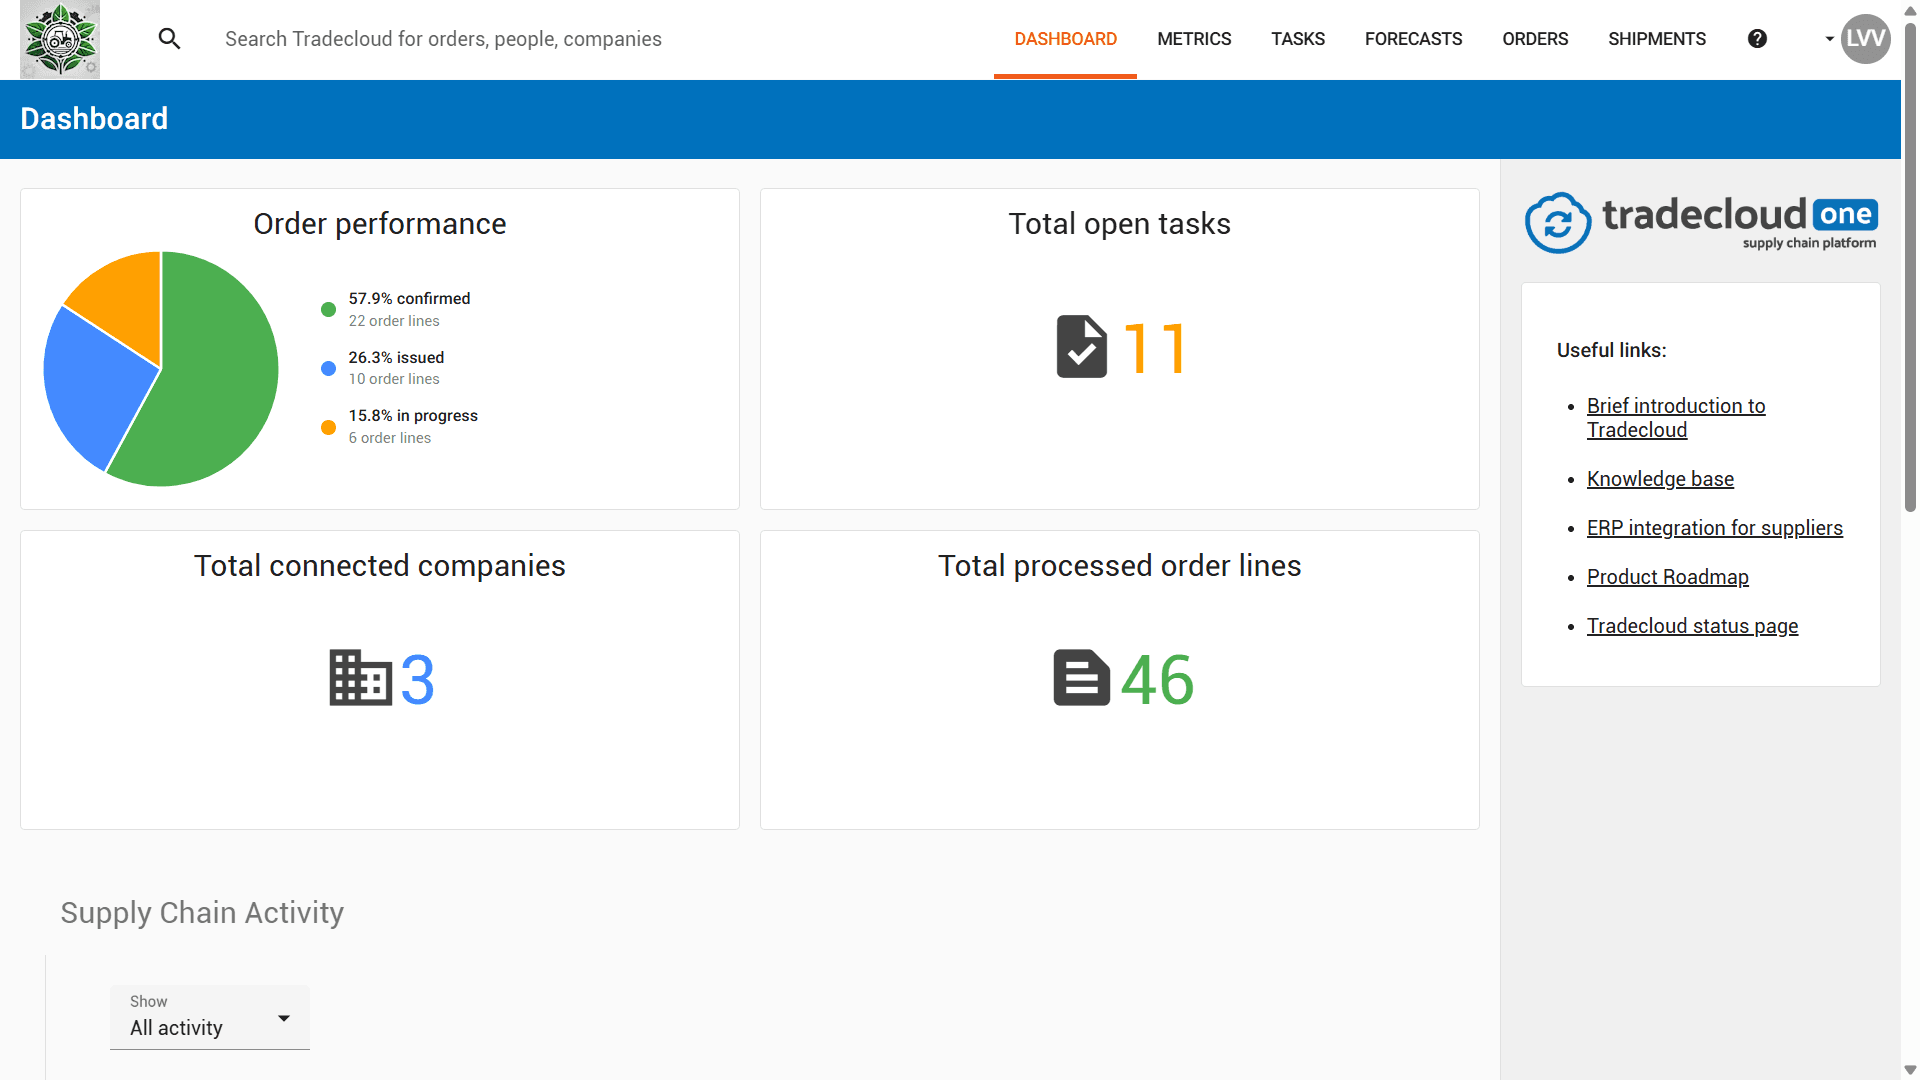
Task: Expand the user account dropdown arrow
Action: 1829,39
